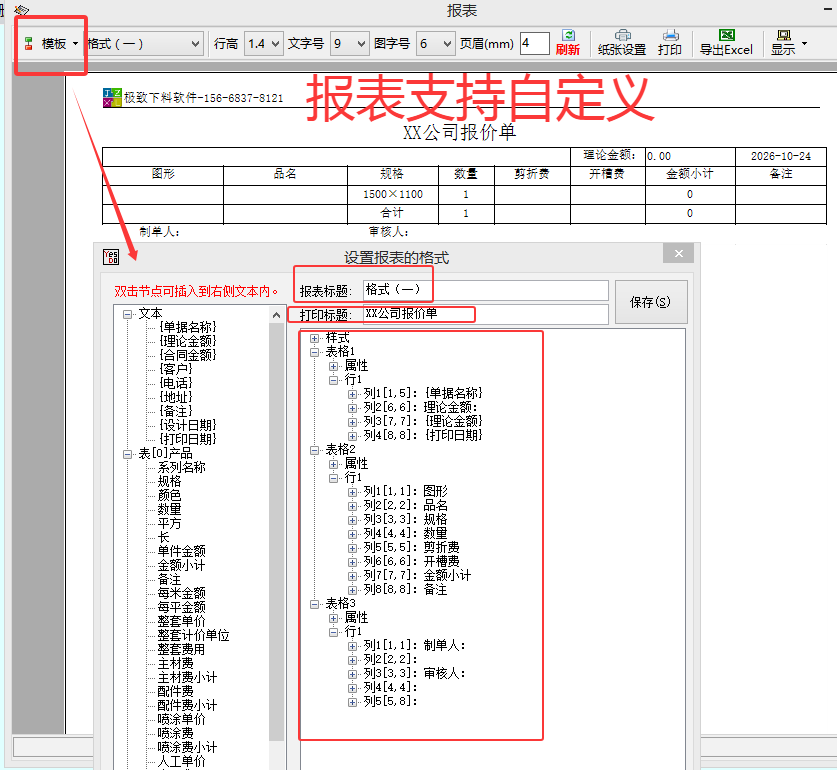Click the 保存(S) button

651,302
